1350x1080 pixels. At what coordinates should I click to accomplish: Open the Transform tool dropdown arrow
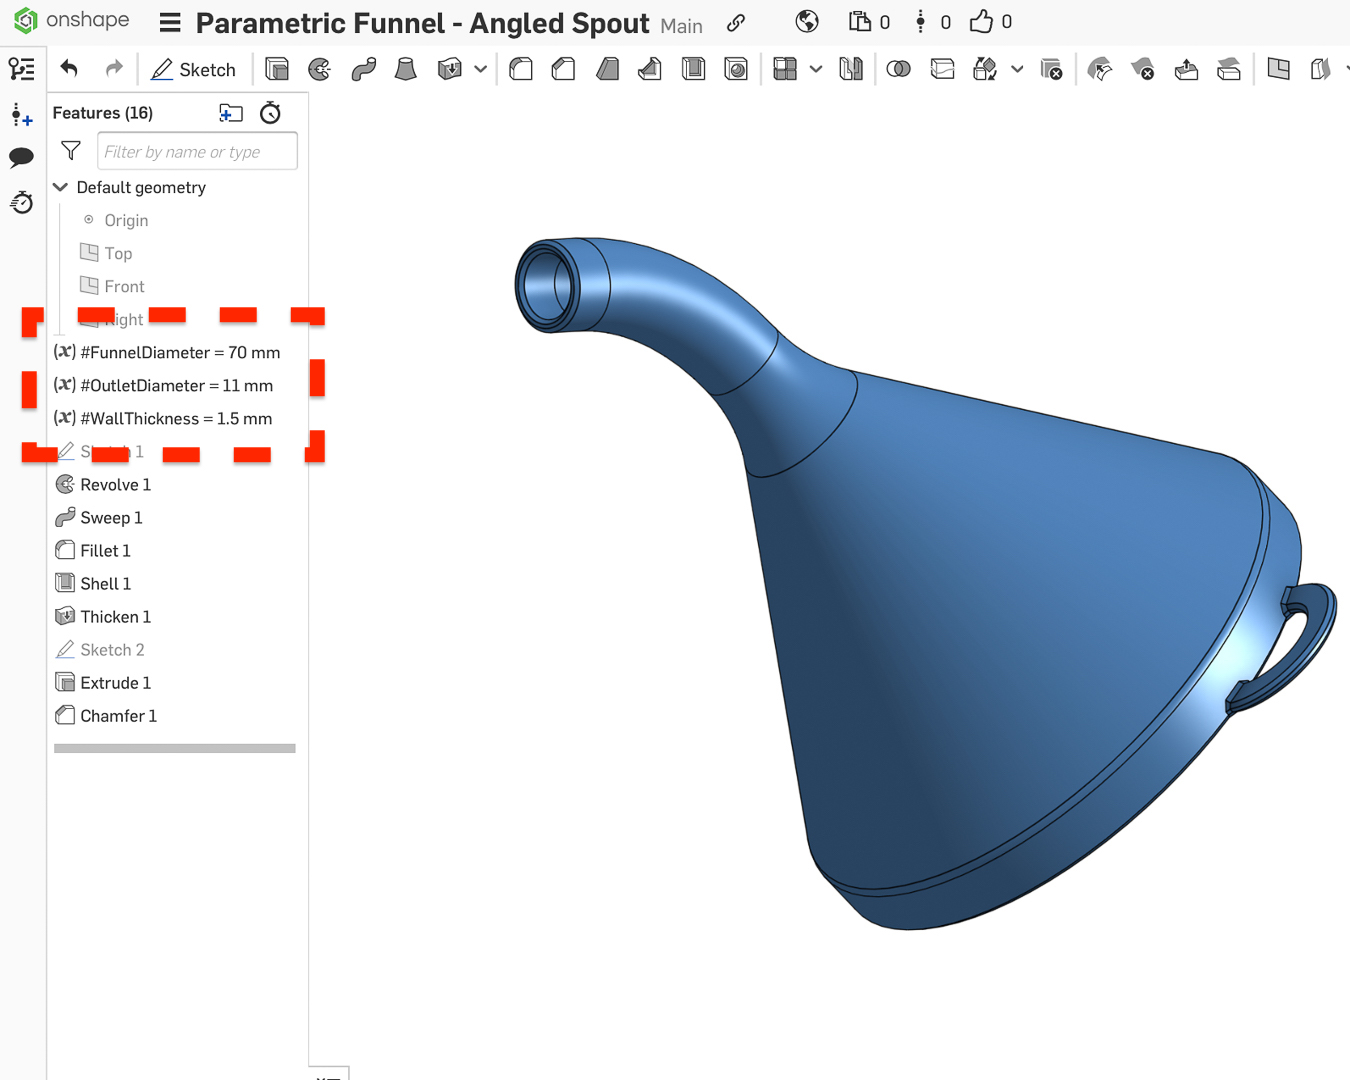(x=1017, y=68)
